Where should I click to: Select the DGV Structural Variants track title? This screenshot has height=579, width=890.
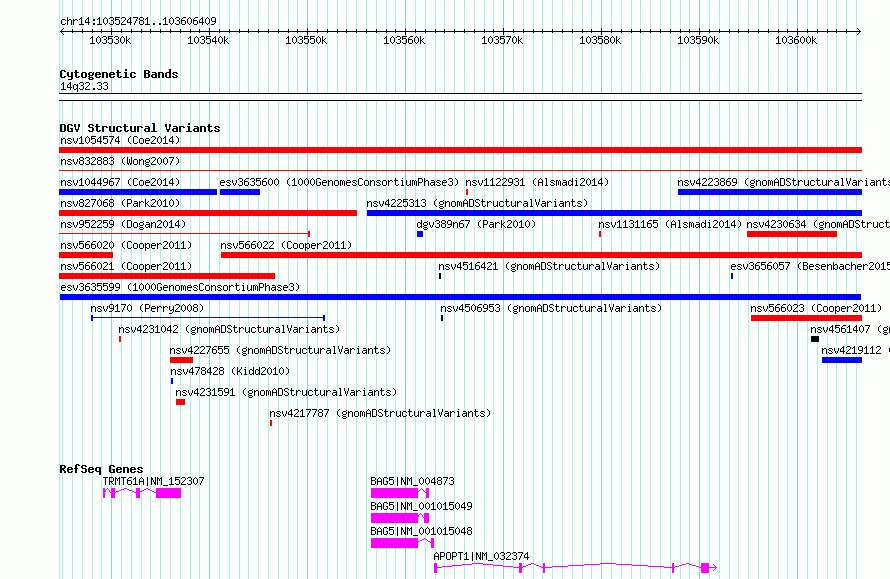(140, 128)
